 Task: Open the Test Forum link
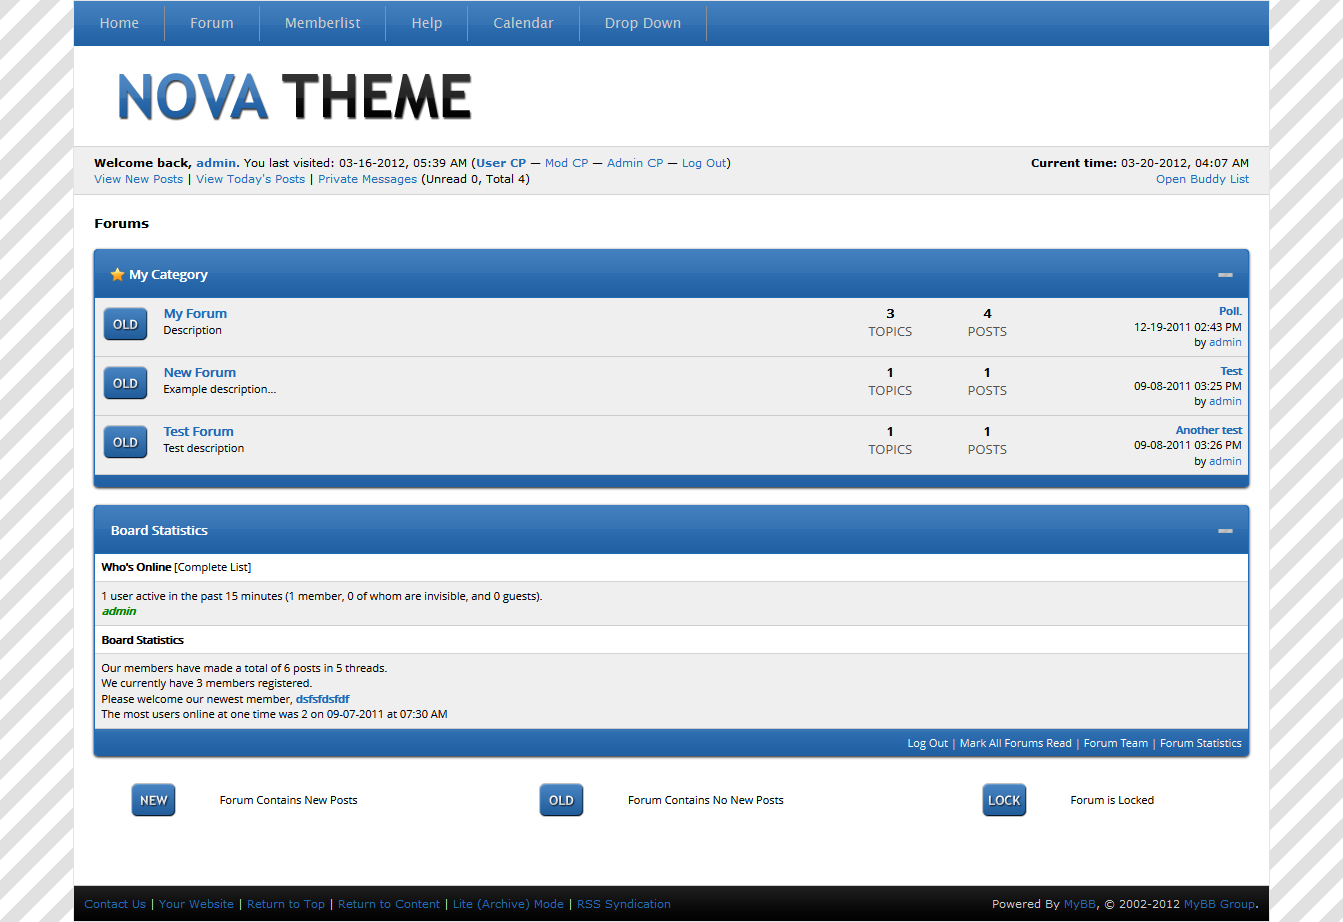(199, 432)
